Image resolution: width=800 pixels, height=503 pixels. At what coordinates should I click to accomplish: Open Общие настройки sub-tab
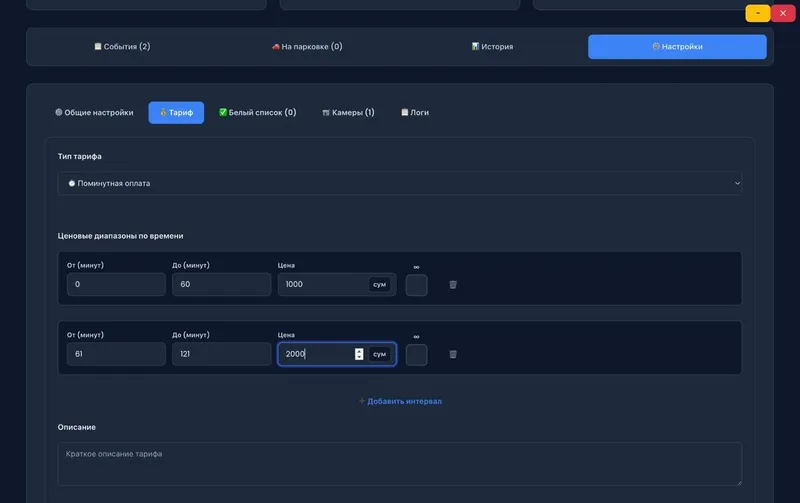[x=94, y=112]
